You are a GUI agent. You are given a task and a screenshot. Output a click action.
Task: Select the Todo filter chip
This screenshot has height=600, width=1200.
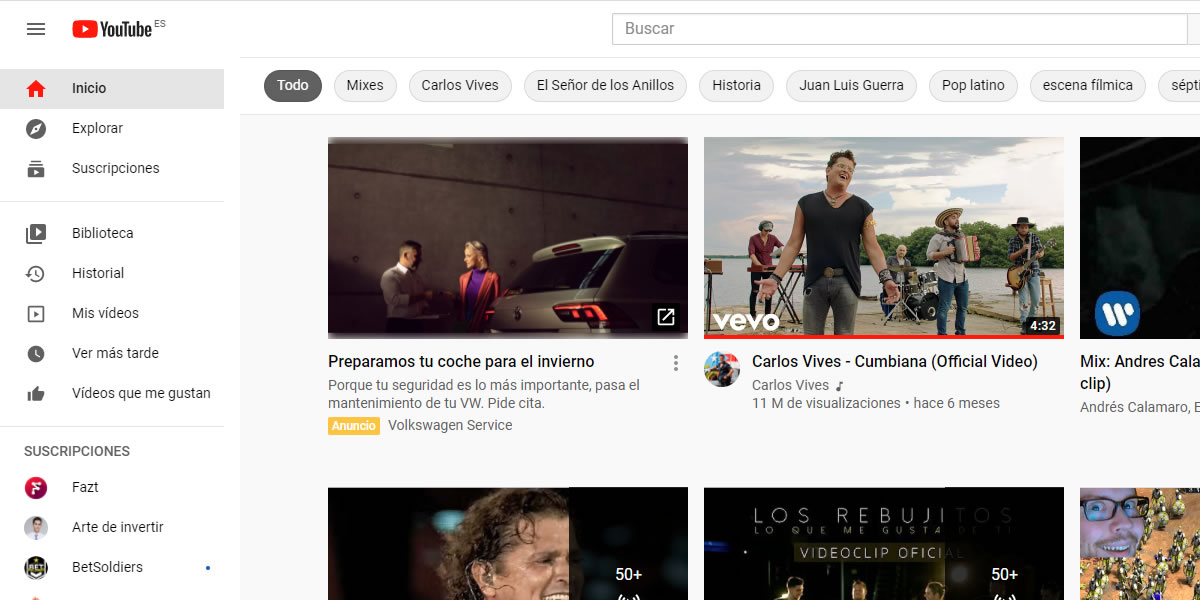point(293,85)
